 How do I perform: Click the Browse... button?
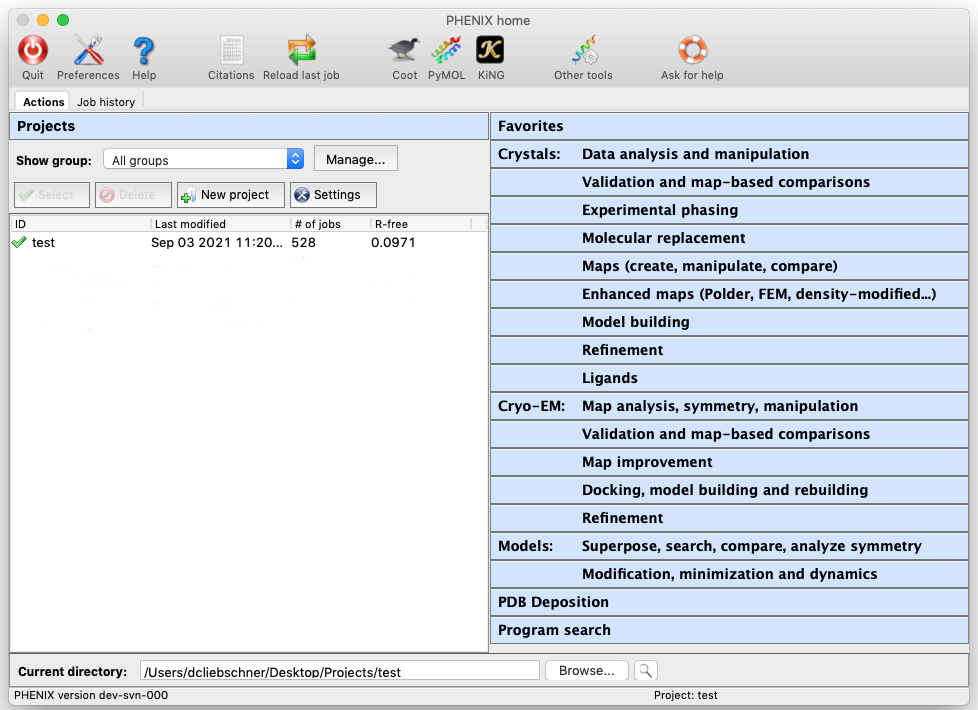click(x=586, y=671)
